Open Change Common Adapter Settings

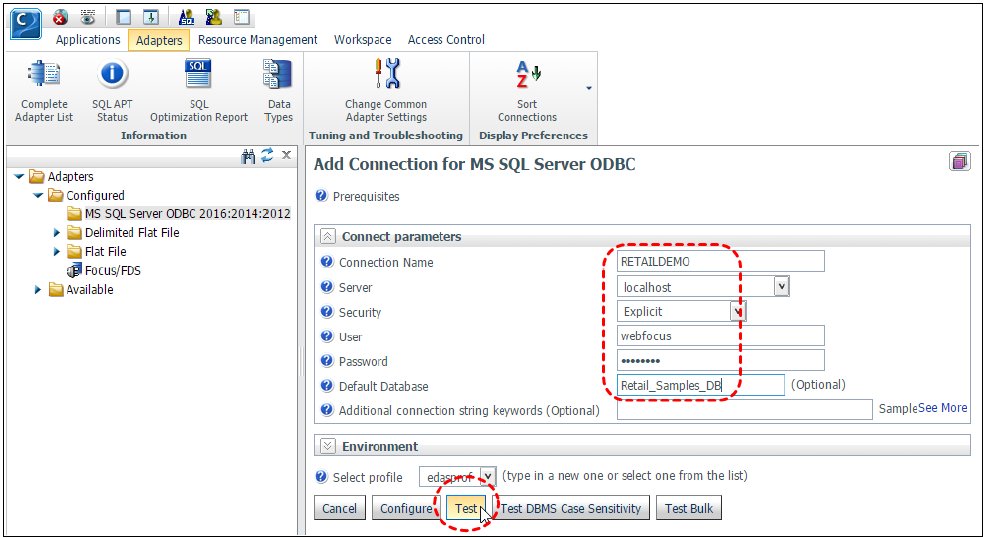point(386,92)
